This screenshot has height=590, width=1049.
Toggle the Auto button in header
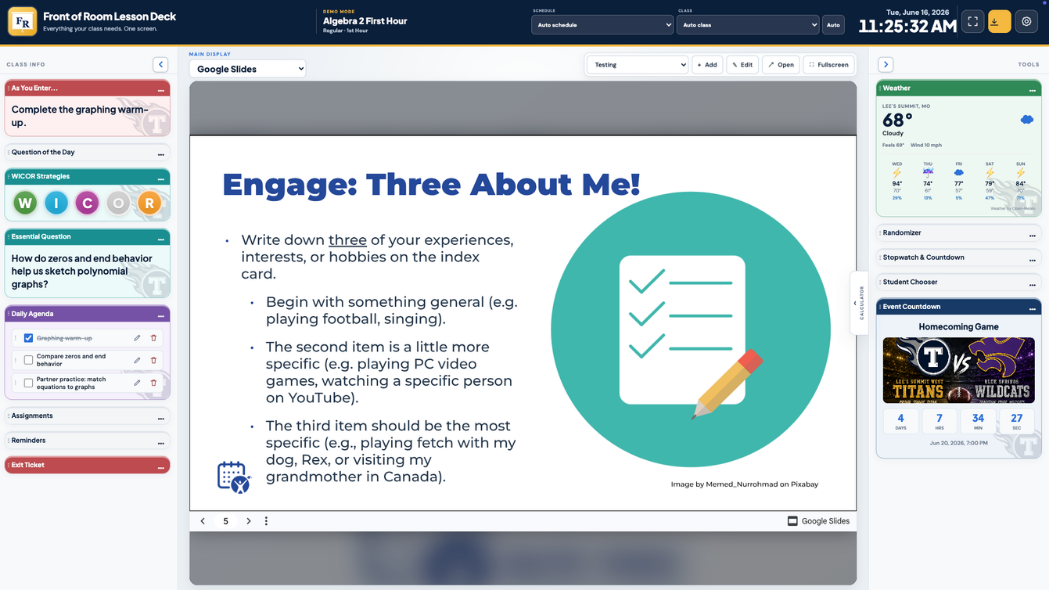pos(833,25)
